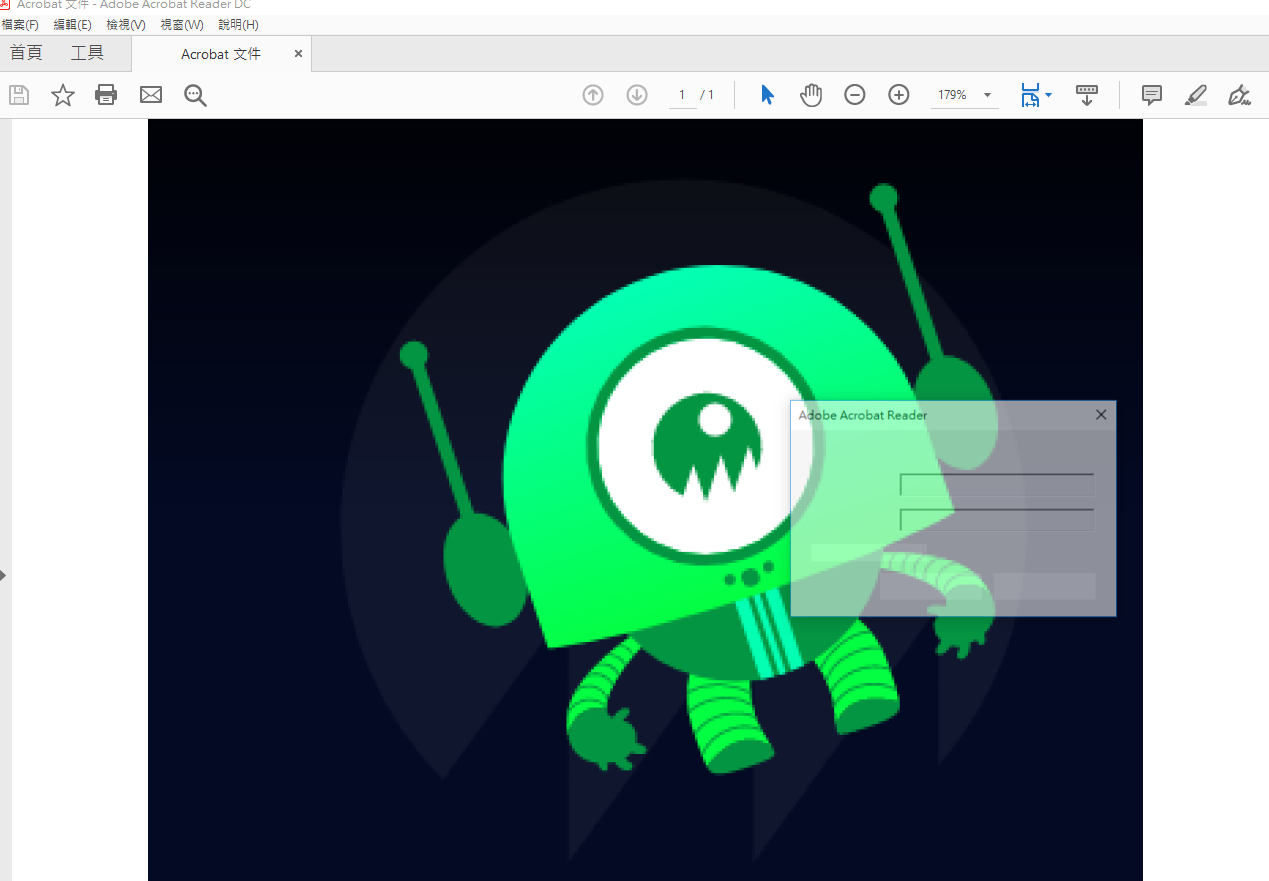Click the total page count "/ 1"
1269x881 pixels.
[x=707, y=95]
